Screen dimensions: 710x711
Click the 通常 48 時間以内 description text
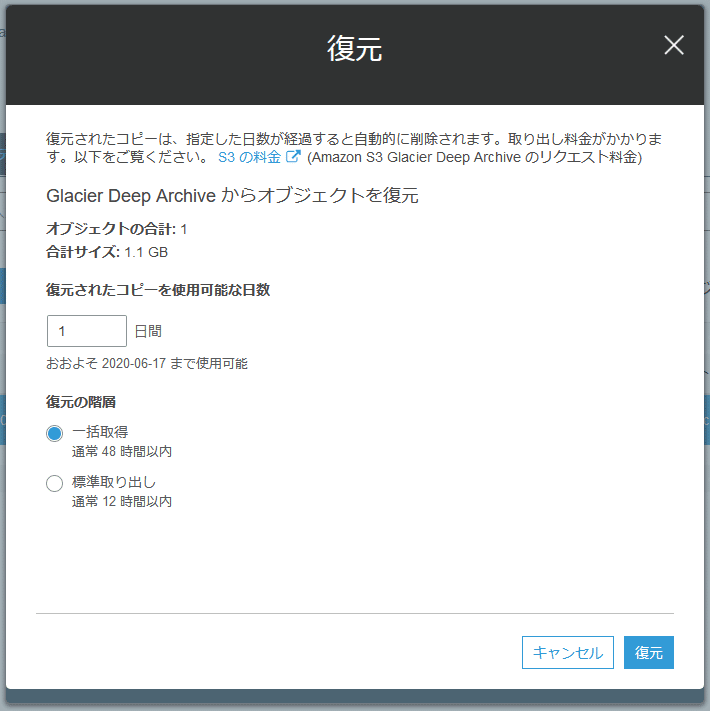122,452
